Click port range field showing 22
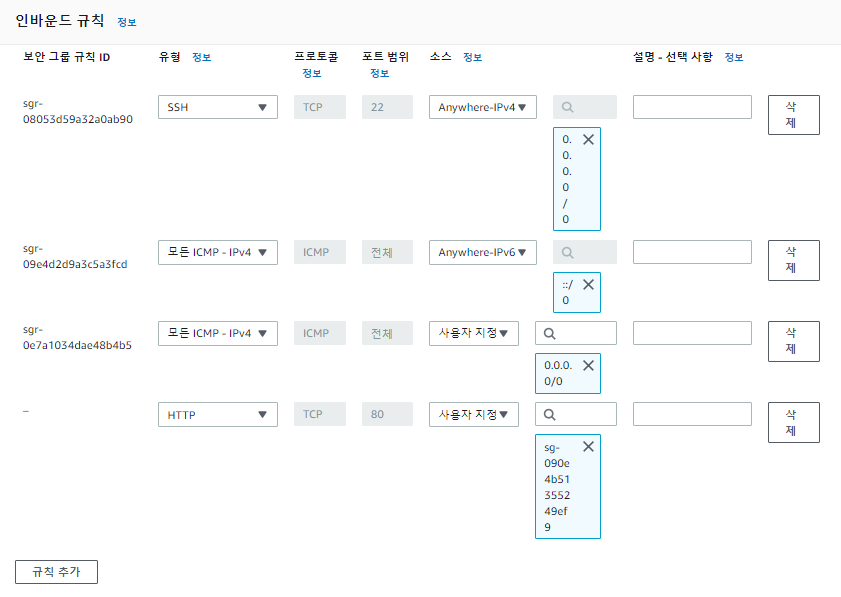Image resolution: width=841 pixels, height=597 pixels. point(387,107)
